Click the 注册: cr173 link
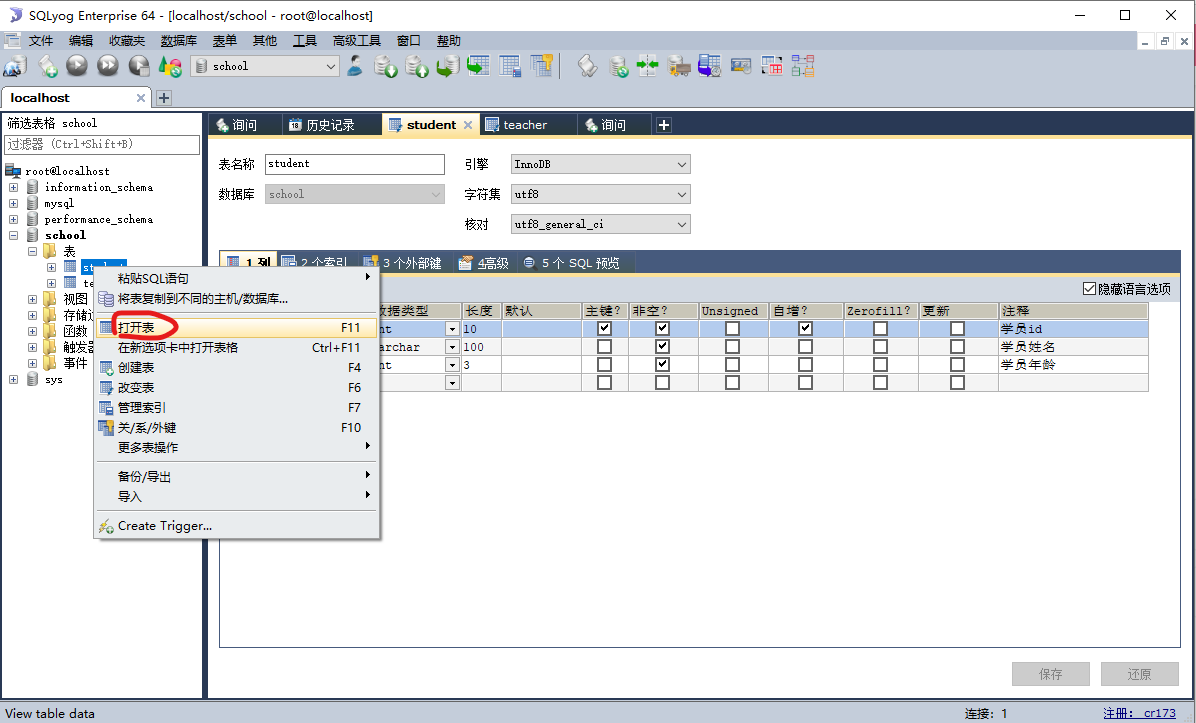The height and width of the screenshot is (723, 1196). [1140, 713]
